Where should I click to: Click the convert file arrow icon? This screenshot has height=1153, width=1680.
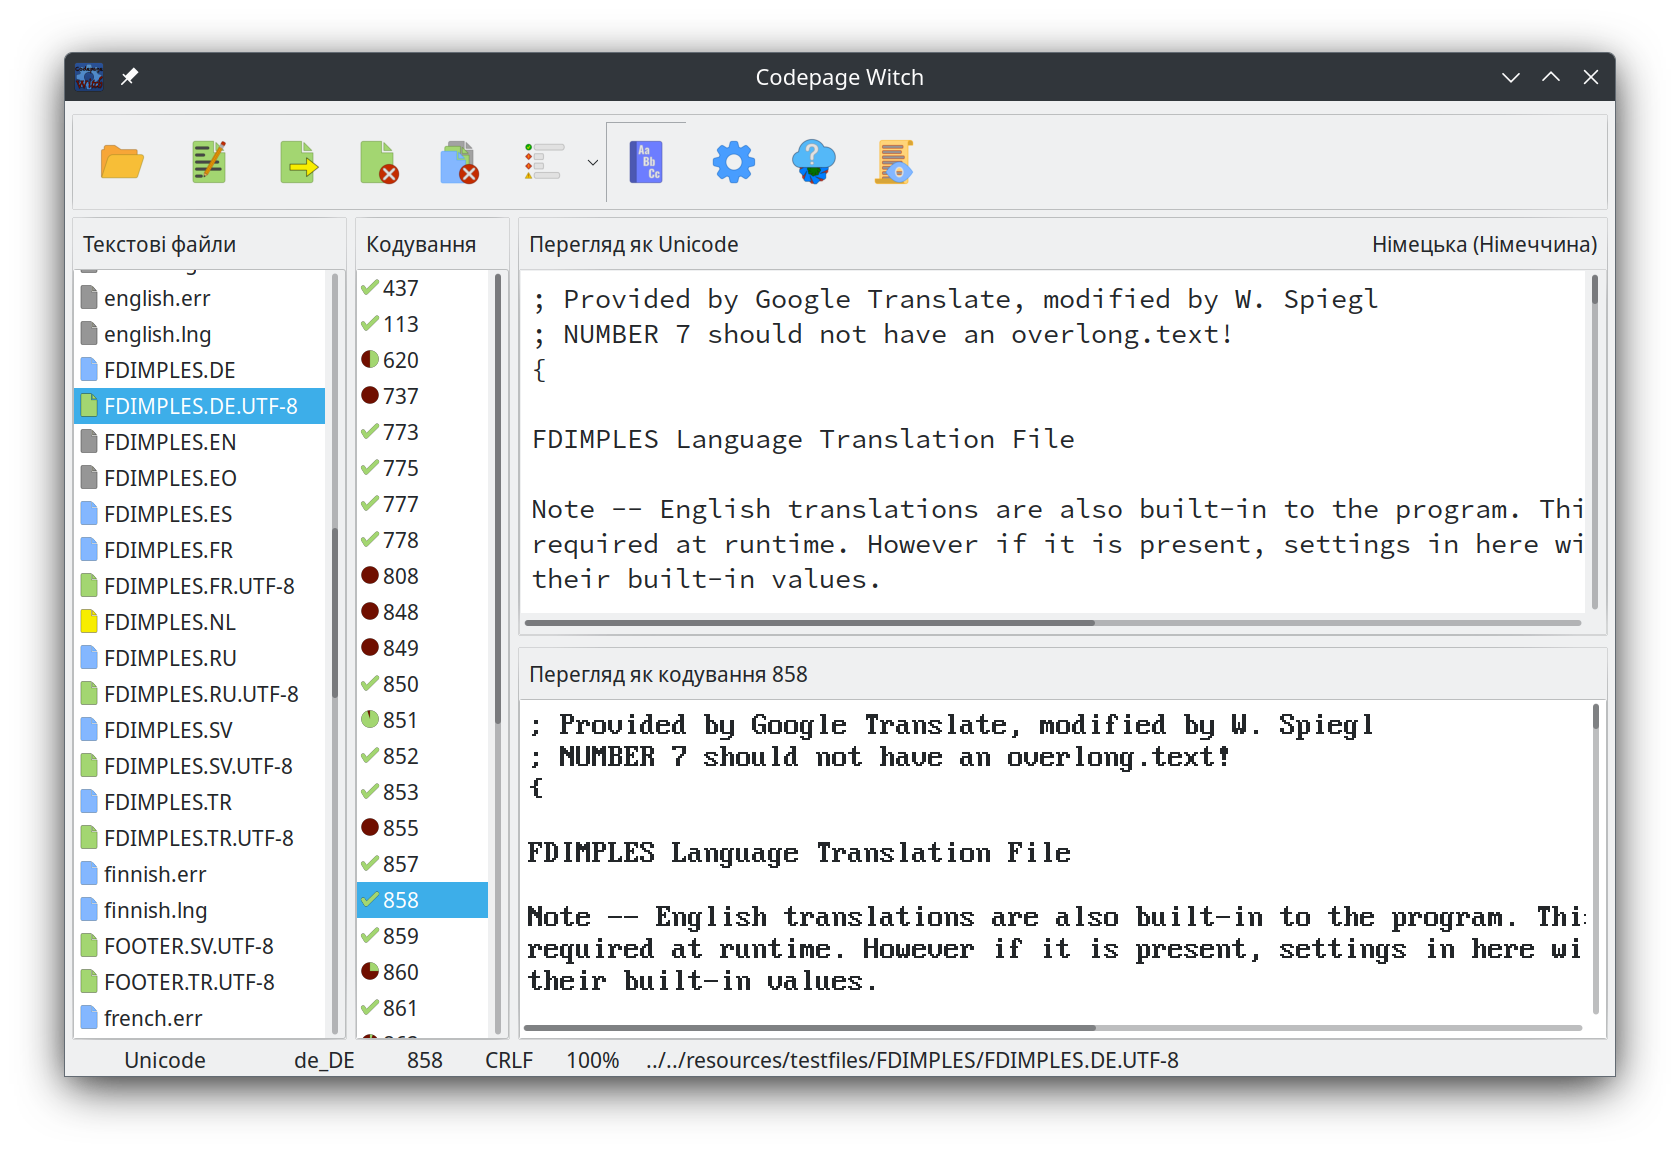pyautogui.click(x=298, y=162)
